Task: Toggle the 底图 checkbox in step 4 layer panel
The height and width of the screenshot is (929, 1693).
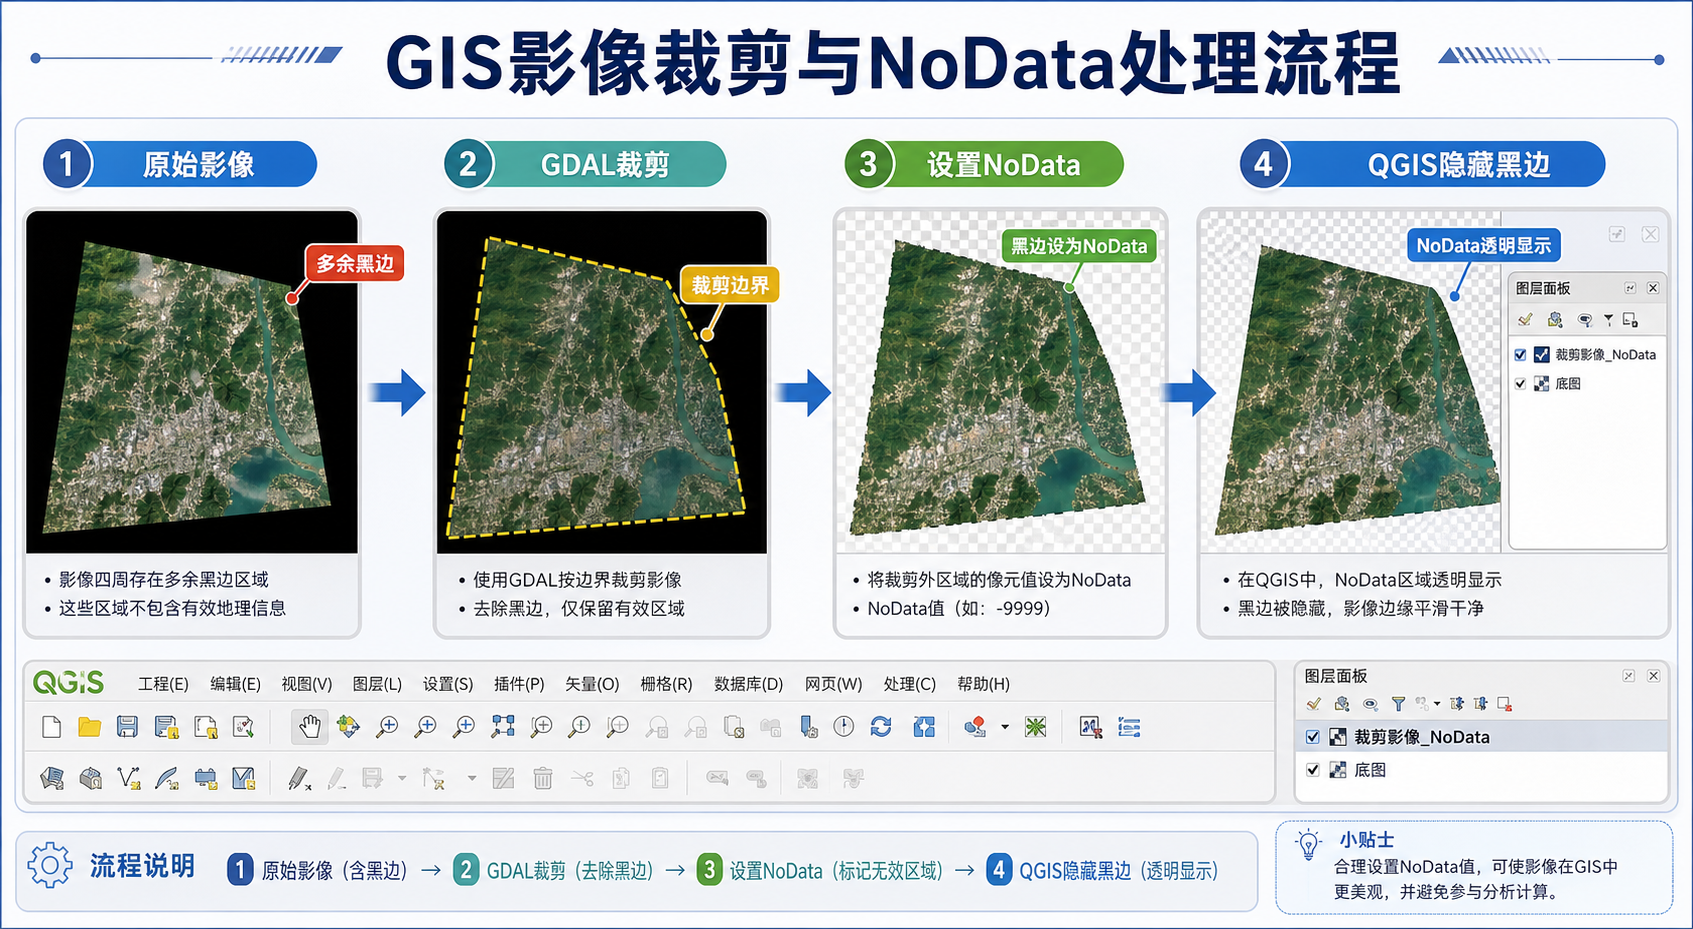Action: 1521,383
